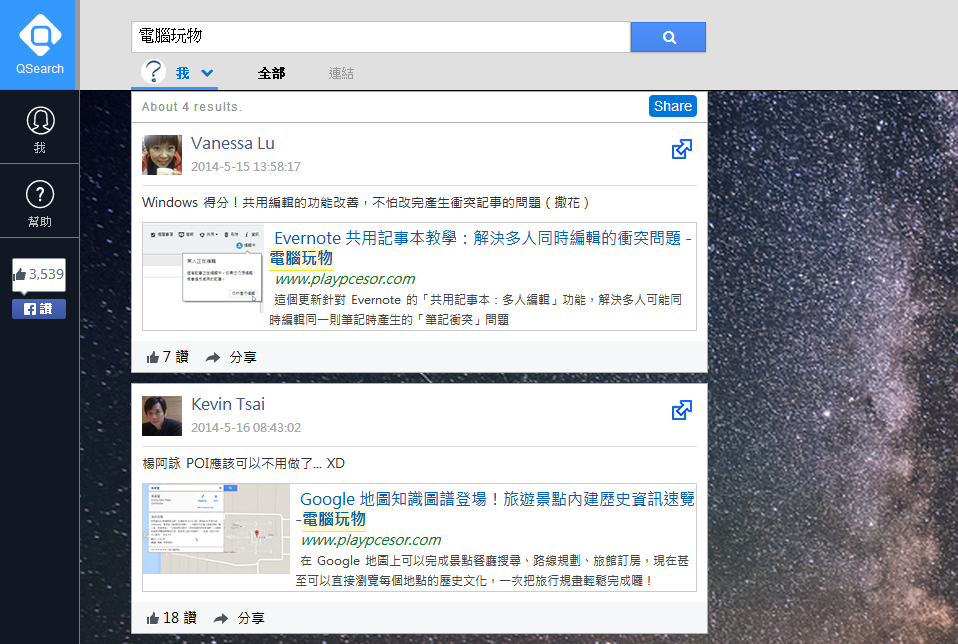Click the magnifier search button
The height and width of the screenshot is (644, 958).
click(x=668, y=37)
